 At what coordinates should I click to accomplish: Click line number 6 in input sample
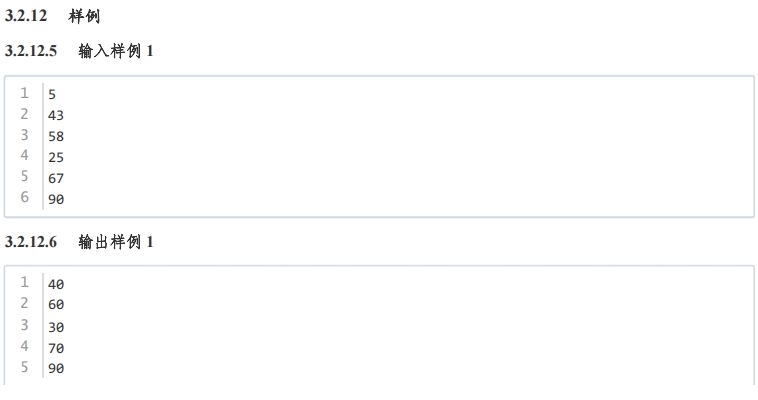pos(24,197)
